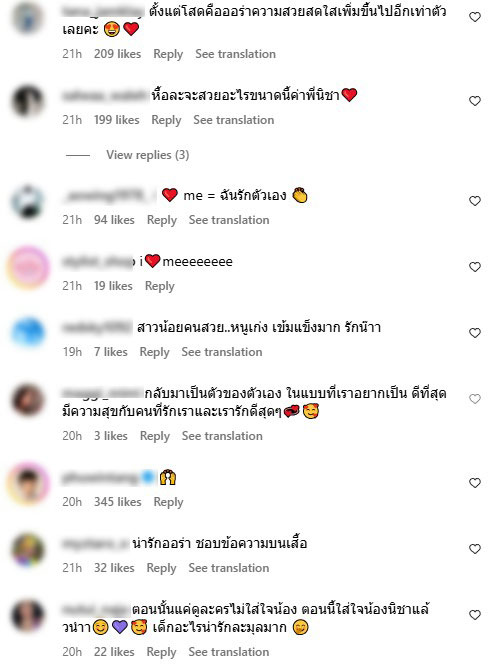
Task: See translation of the 94 likes comment
Action: click(x=229, y=220)
